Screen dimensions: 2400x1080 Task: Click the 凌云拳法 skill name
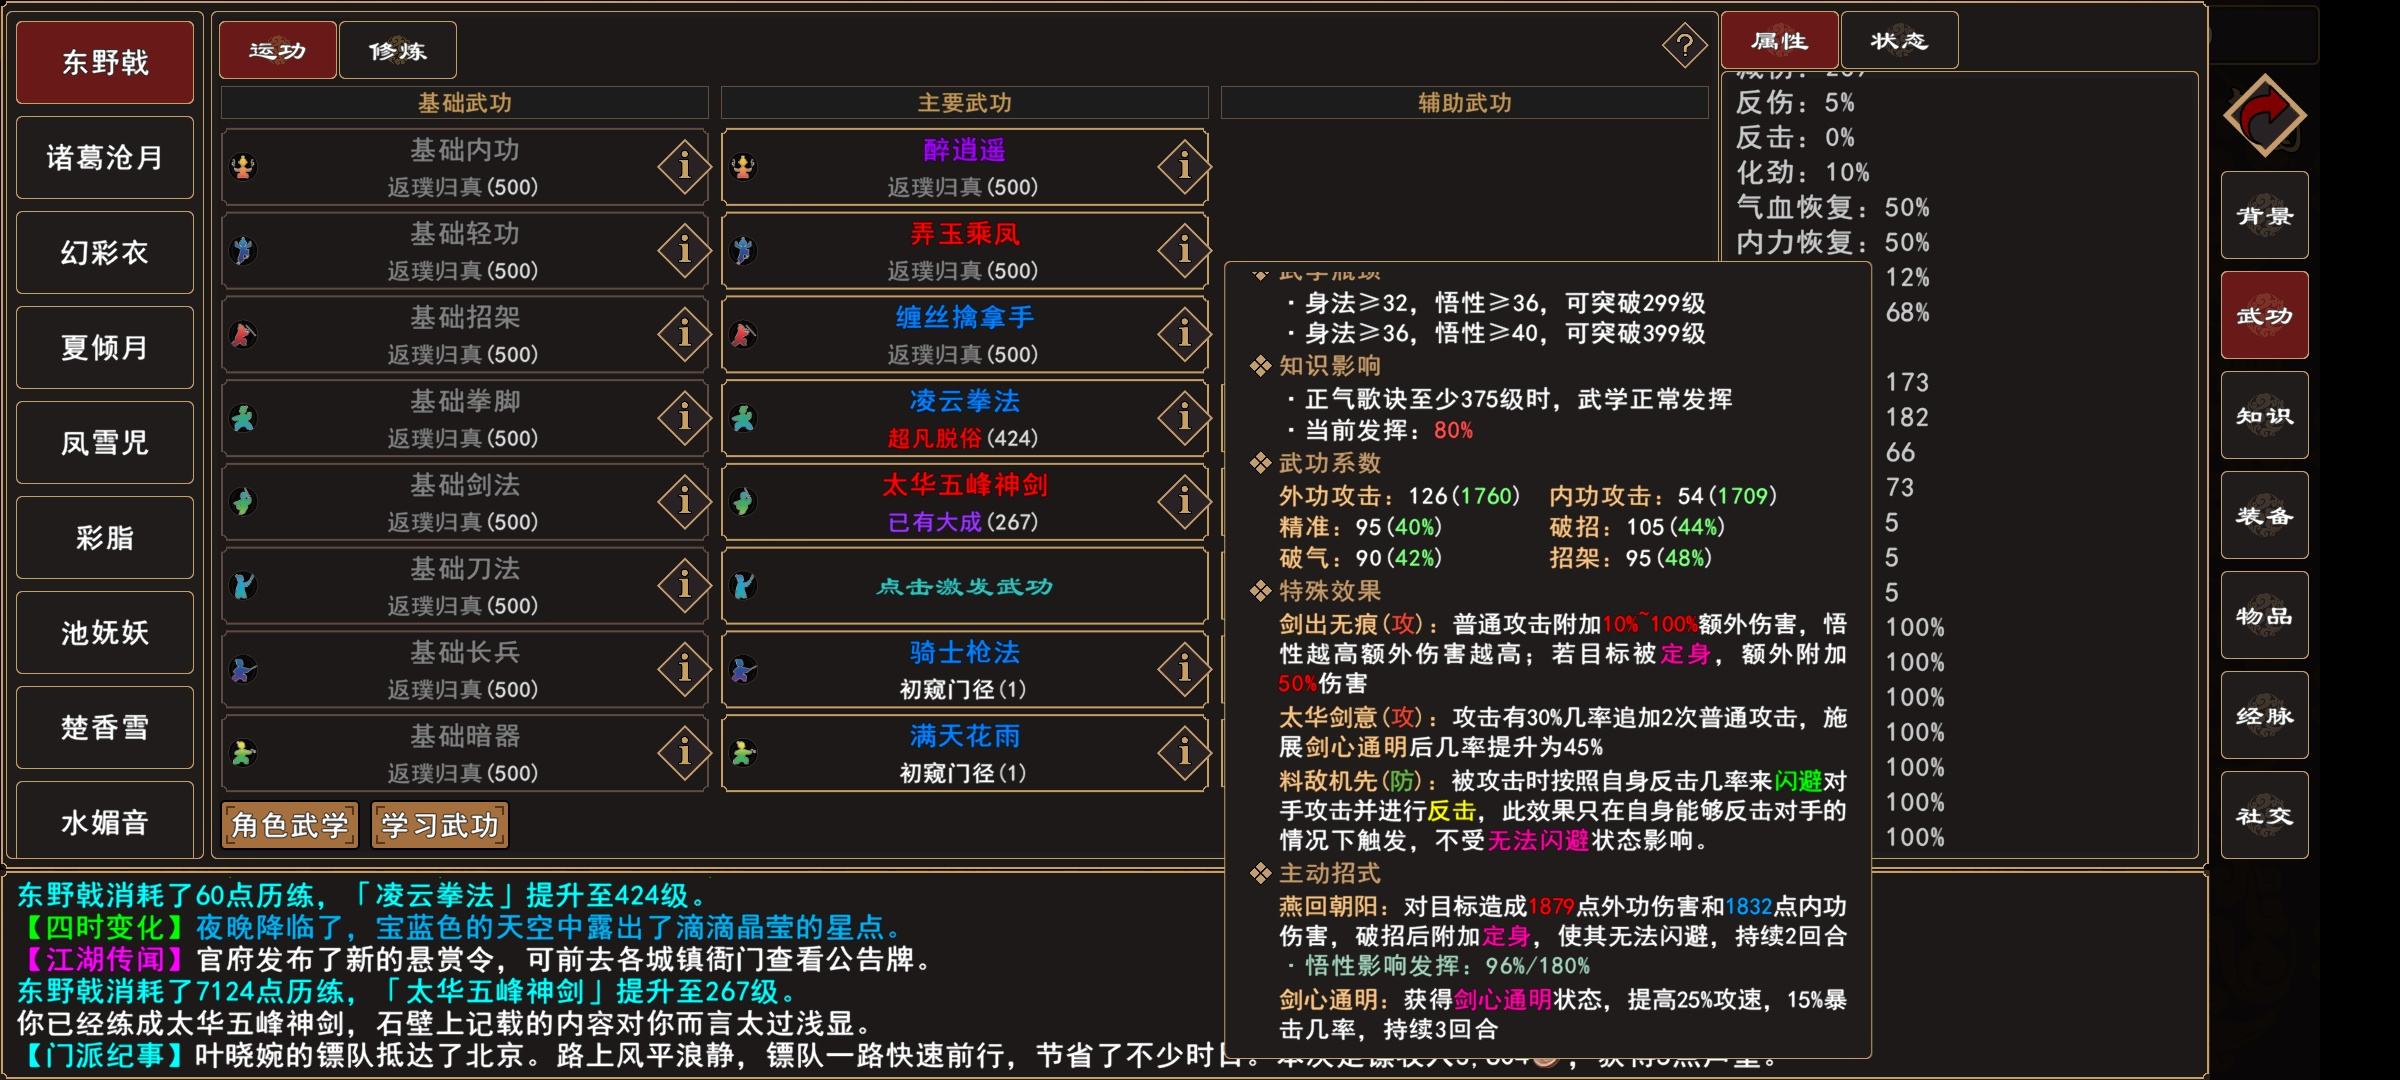(964, 401)
